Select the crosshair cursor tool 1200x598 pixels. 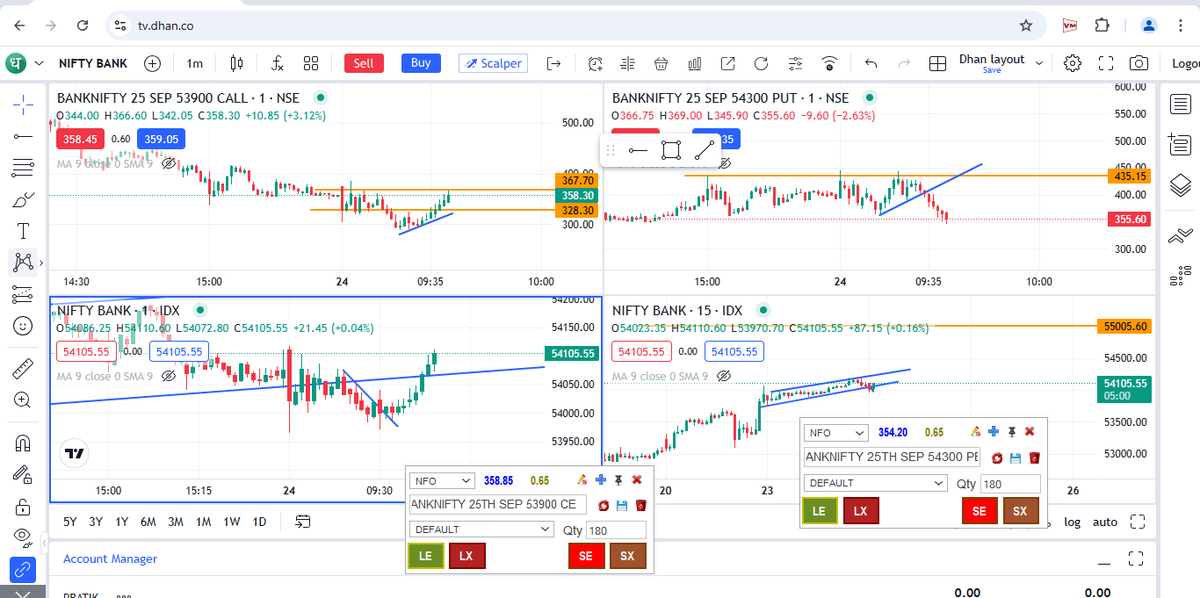coord(23,104)
